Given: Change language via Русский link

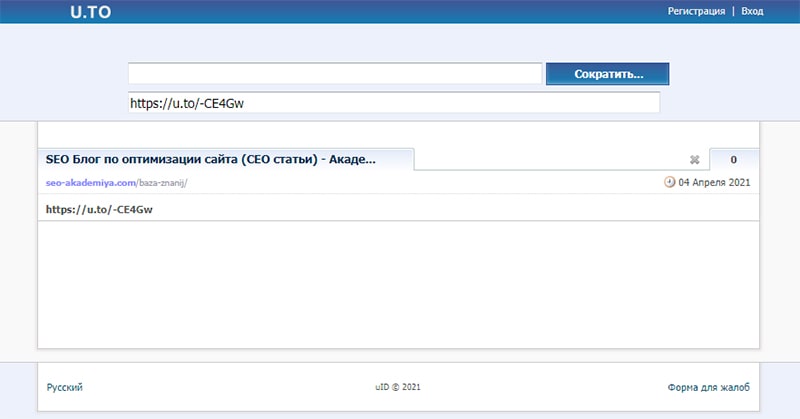Looking at the screenshot, I should pos(65,387).
